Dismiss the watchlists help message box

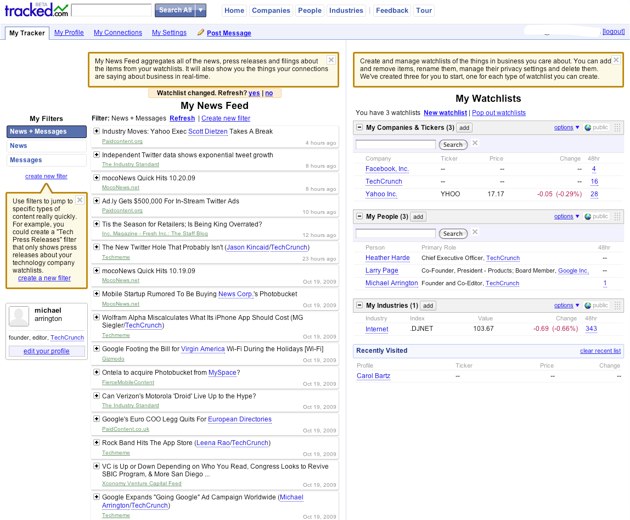pos(617,59)
